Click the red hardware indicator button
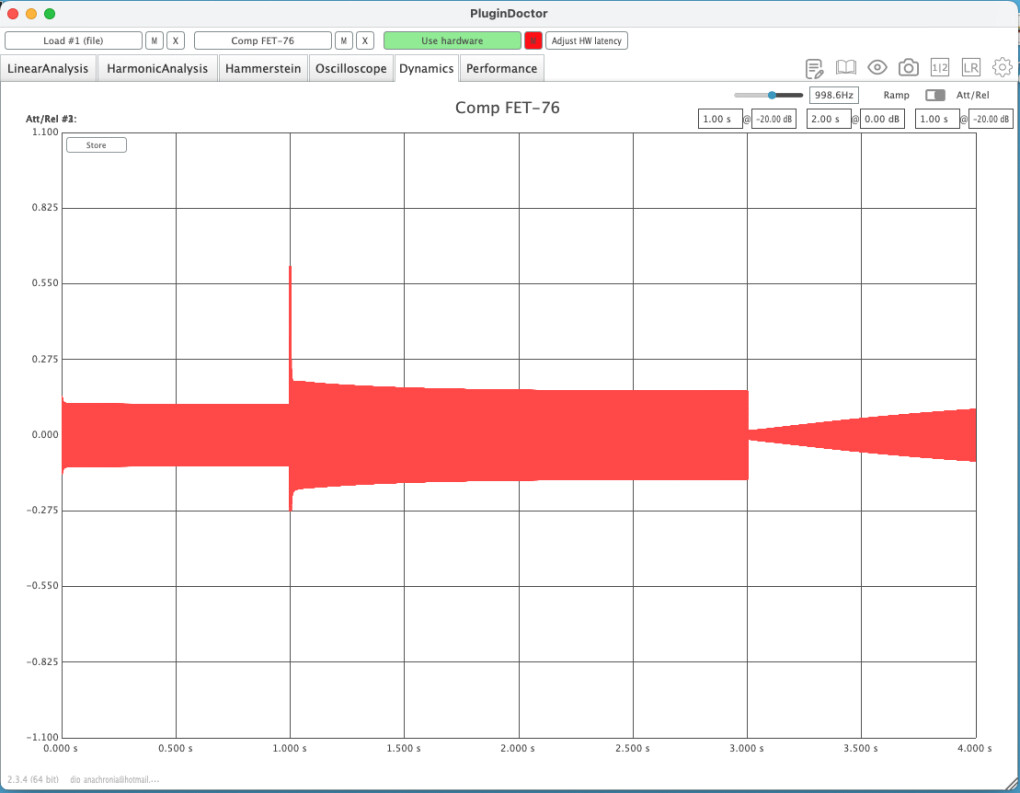1020x793 pixels. [533, 40]
